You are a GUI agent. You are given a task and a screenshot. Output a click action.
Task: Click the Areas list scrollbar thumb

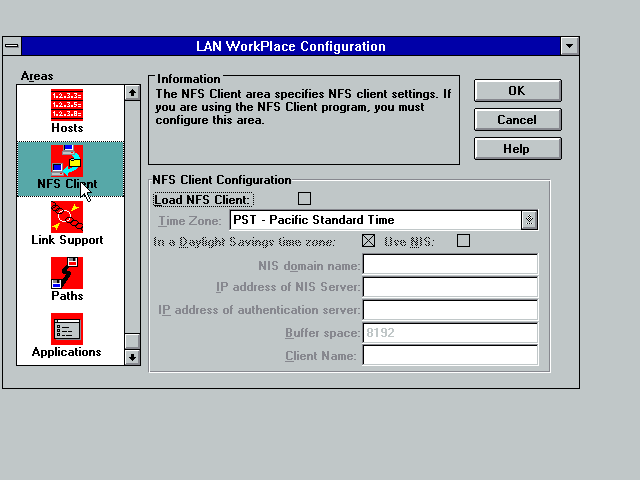click(x=132, y=341)
